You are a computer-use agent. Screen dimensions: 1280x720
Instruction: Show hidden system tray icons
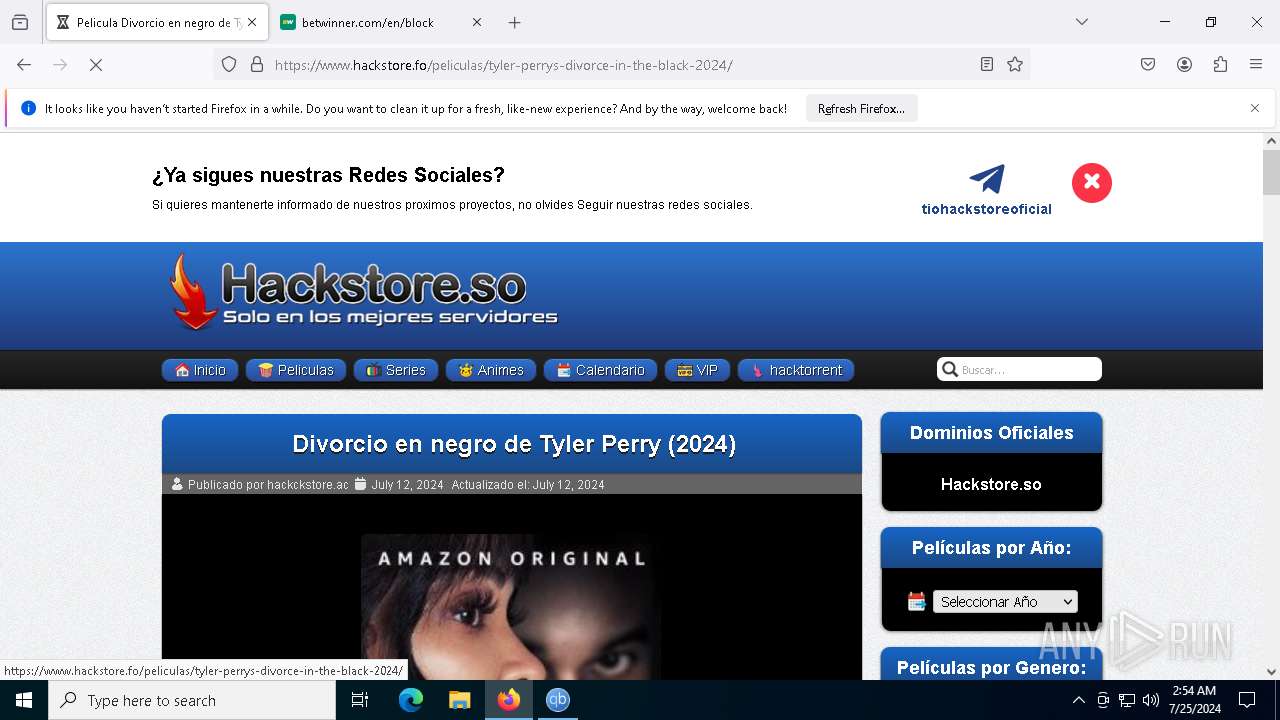1078,700
